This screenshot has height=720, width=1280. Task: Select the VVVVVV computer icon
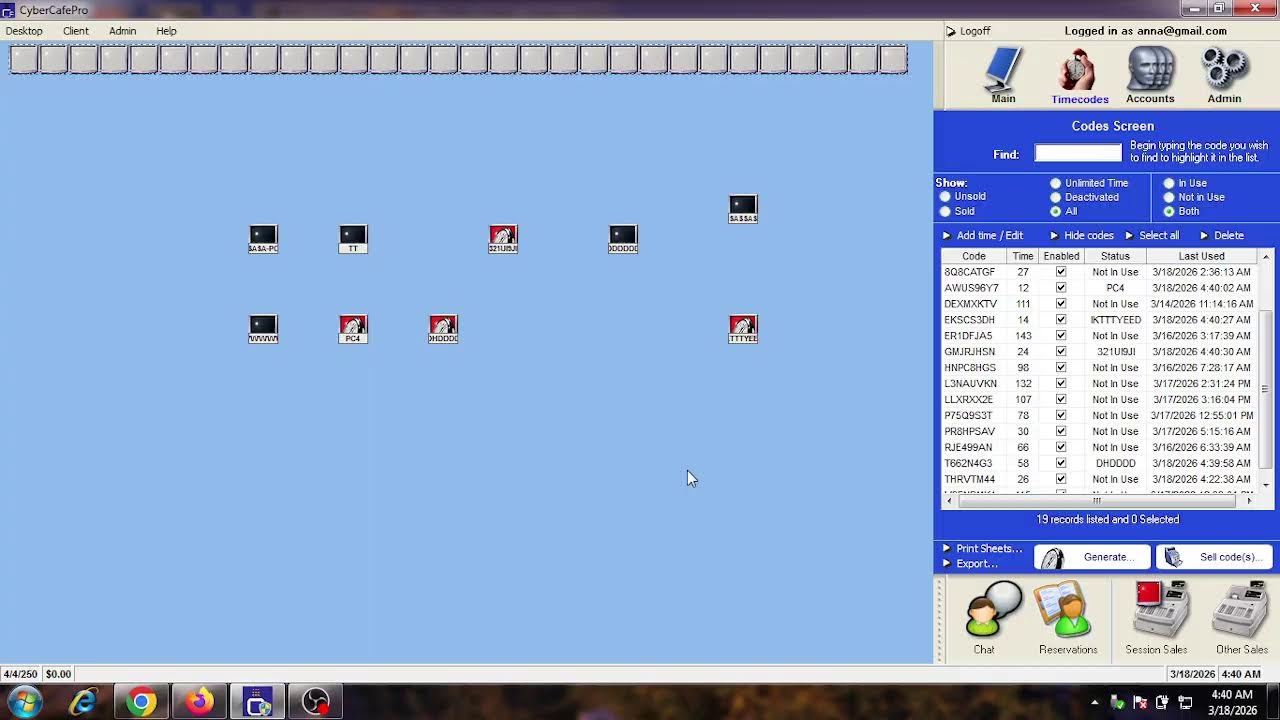263,329
